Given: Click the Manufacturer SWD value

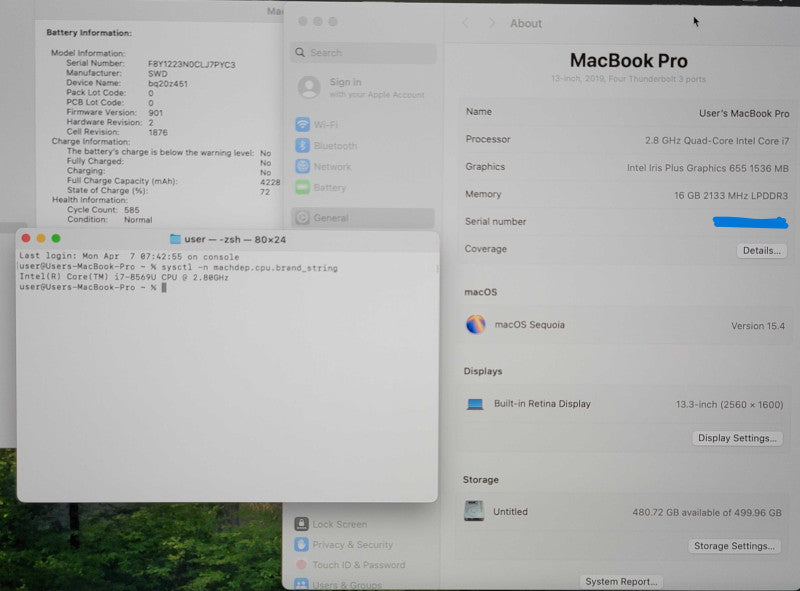Looking at the screenshot, I should (158, 74).
